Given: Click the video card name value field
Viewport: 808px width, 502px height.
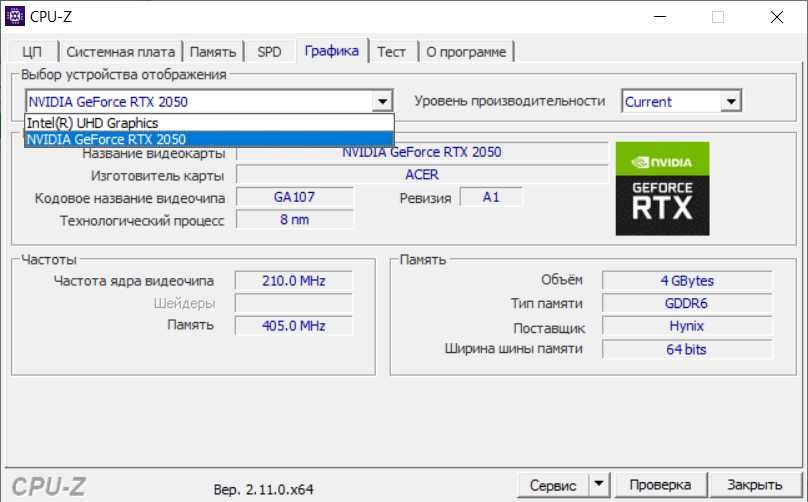Looking at the screenshot, I should point(422,152).
